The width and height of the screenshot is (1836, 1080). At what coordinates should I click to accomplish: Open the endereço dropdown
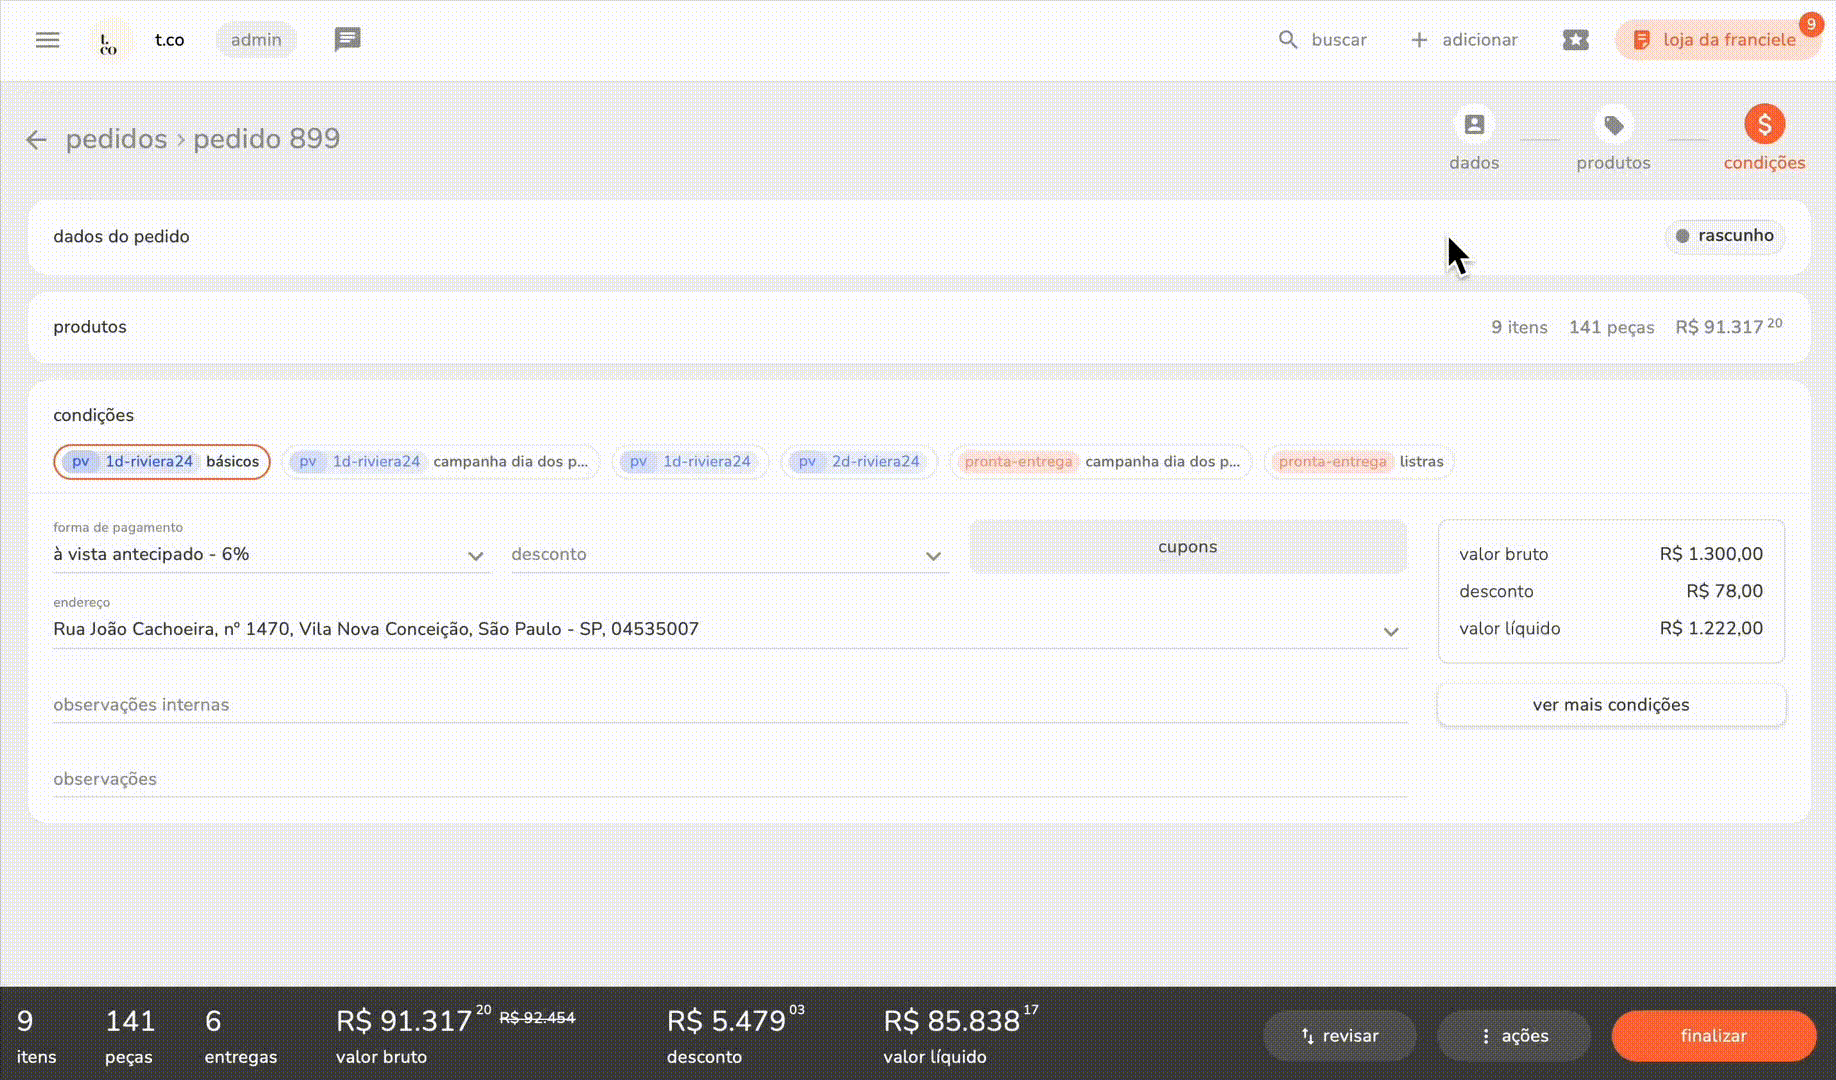coord(1391,631)
